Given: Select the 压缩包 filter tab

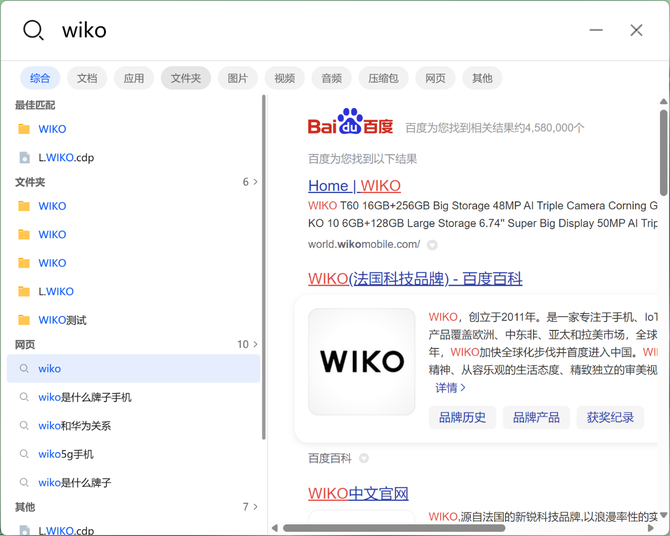Looking at the screenshot, I should click(383, 78).
